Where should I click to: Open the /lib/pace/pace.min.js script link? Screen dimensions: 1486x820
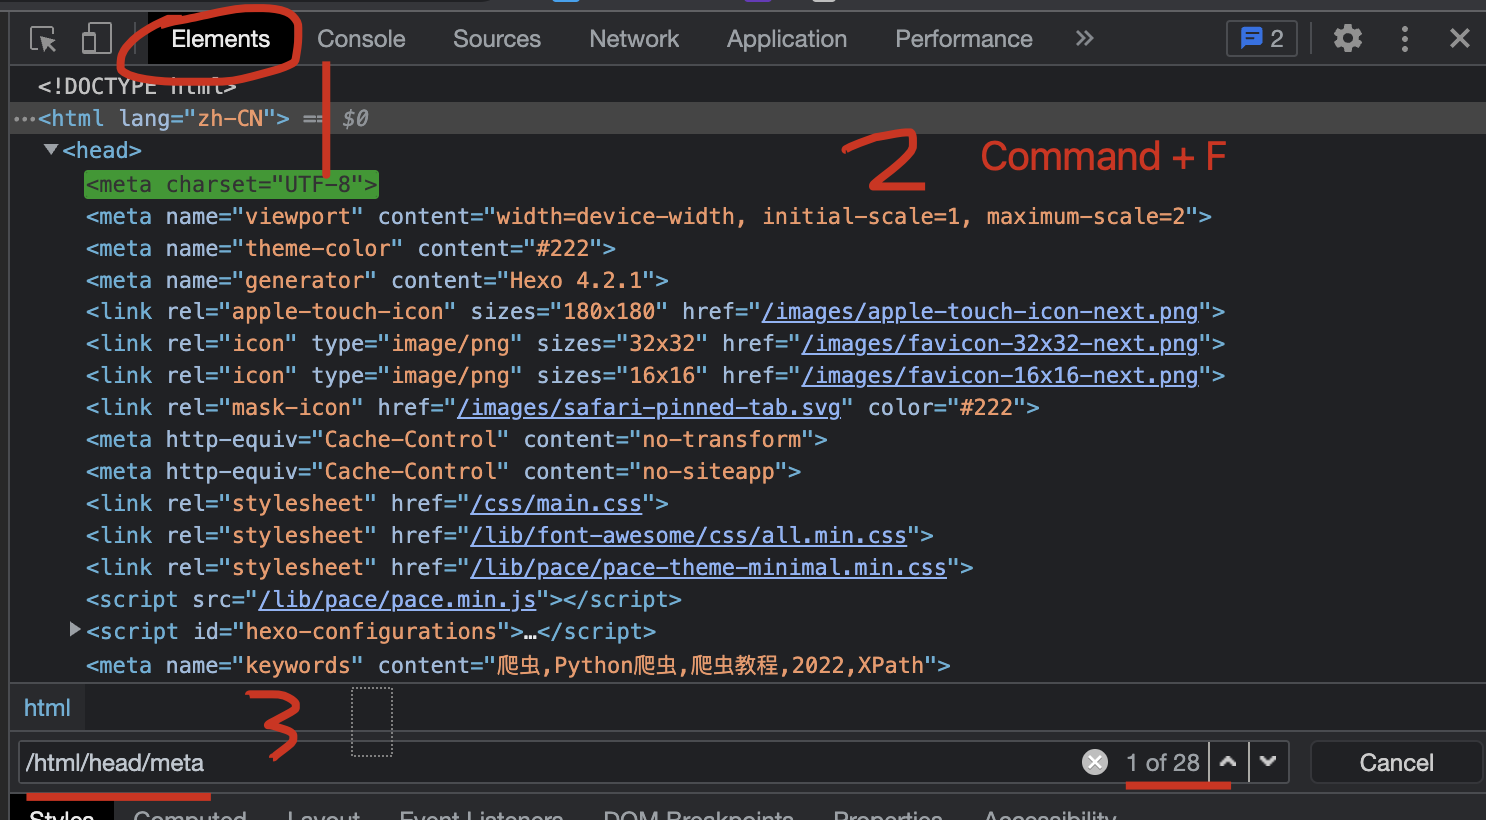(397, 600)
